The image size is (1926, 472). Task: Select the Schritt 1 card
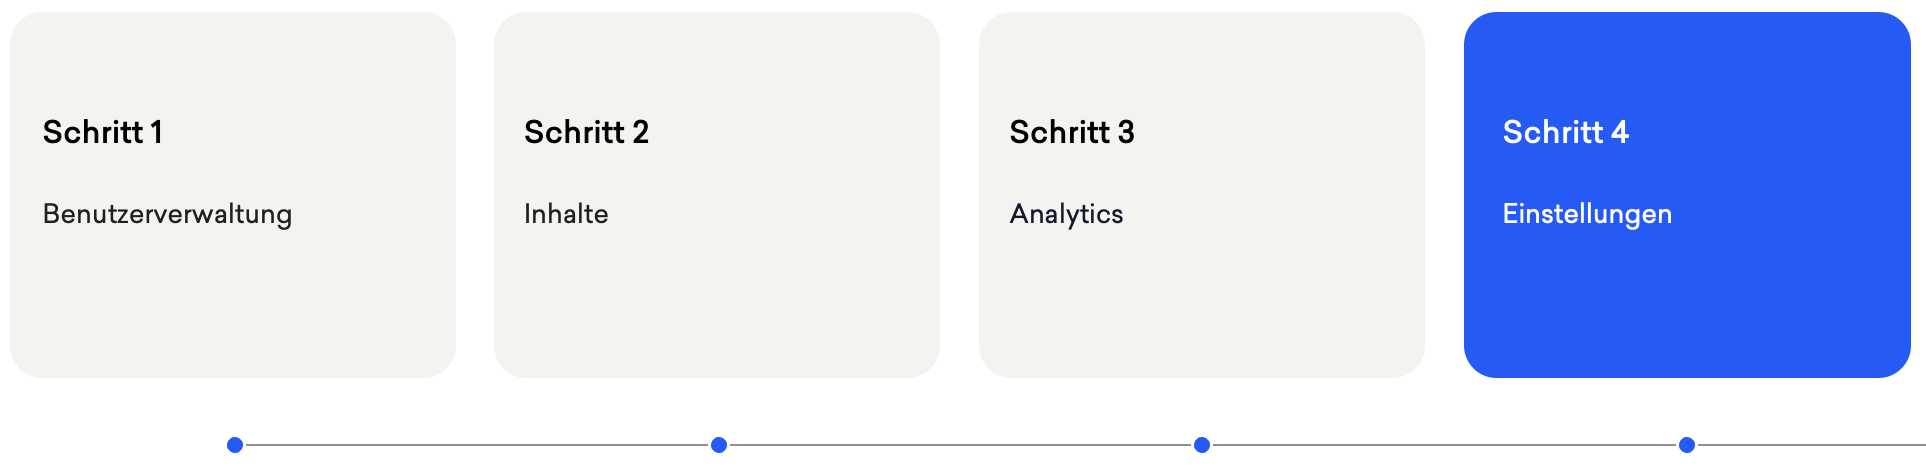point(233,195)
